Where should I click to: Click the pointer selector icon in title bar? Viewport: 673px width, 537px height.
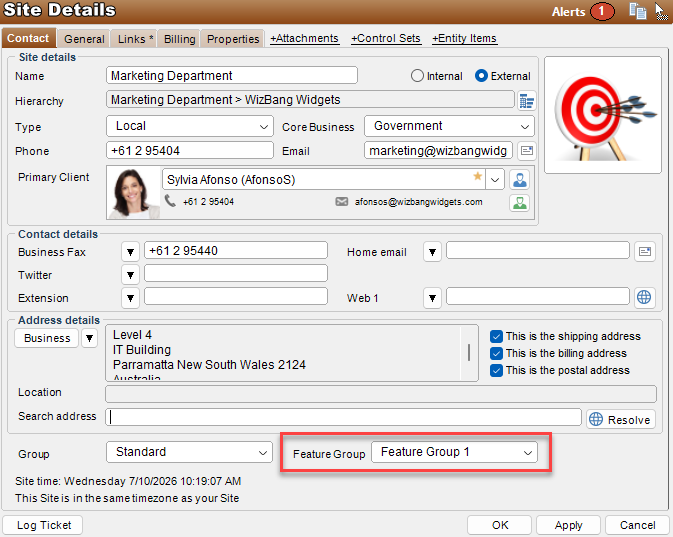coord(661,11)
